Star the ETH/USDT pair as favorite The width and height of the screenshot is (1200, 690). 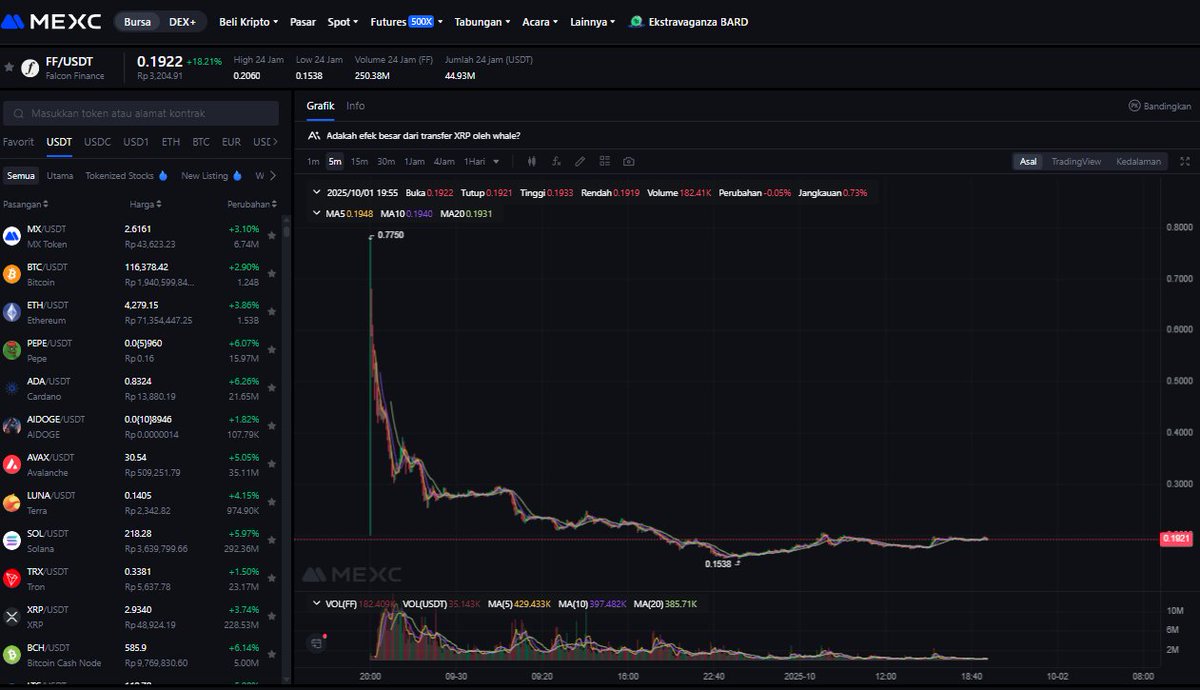270,313
